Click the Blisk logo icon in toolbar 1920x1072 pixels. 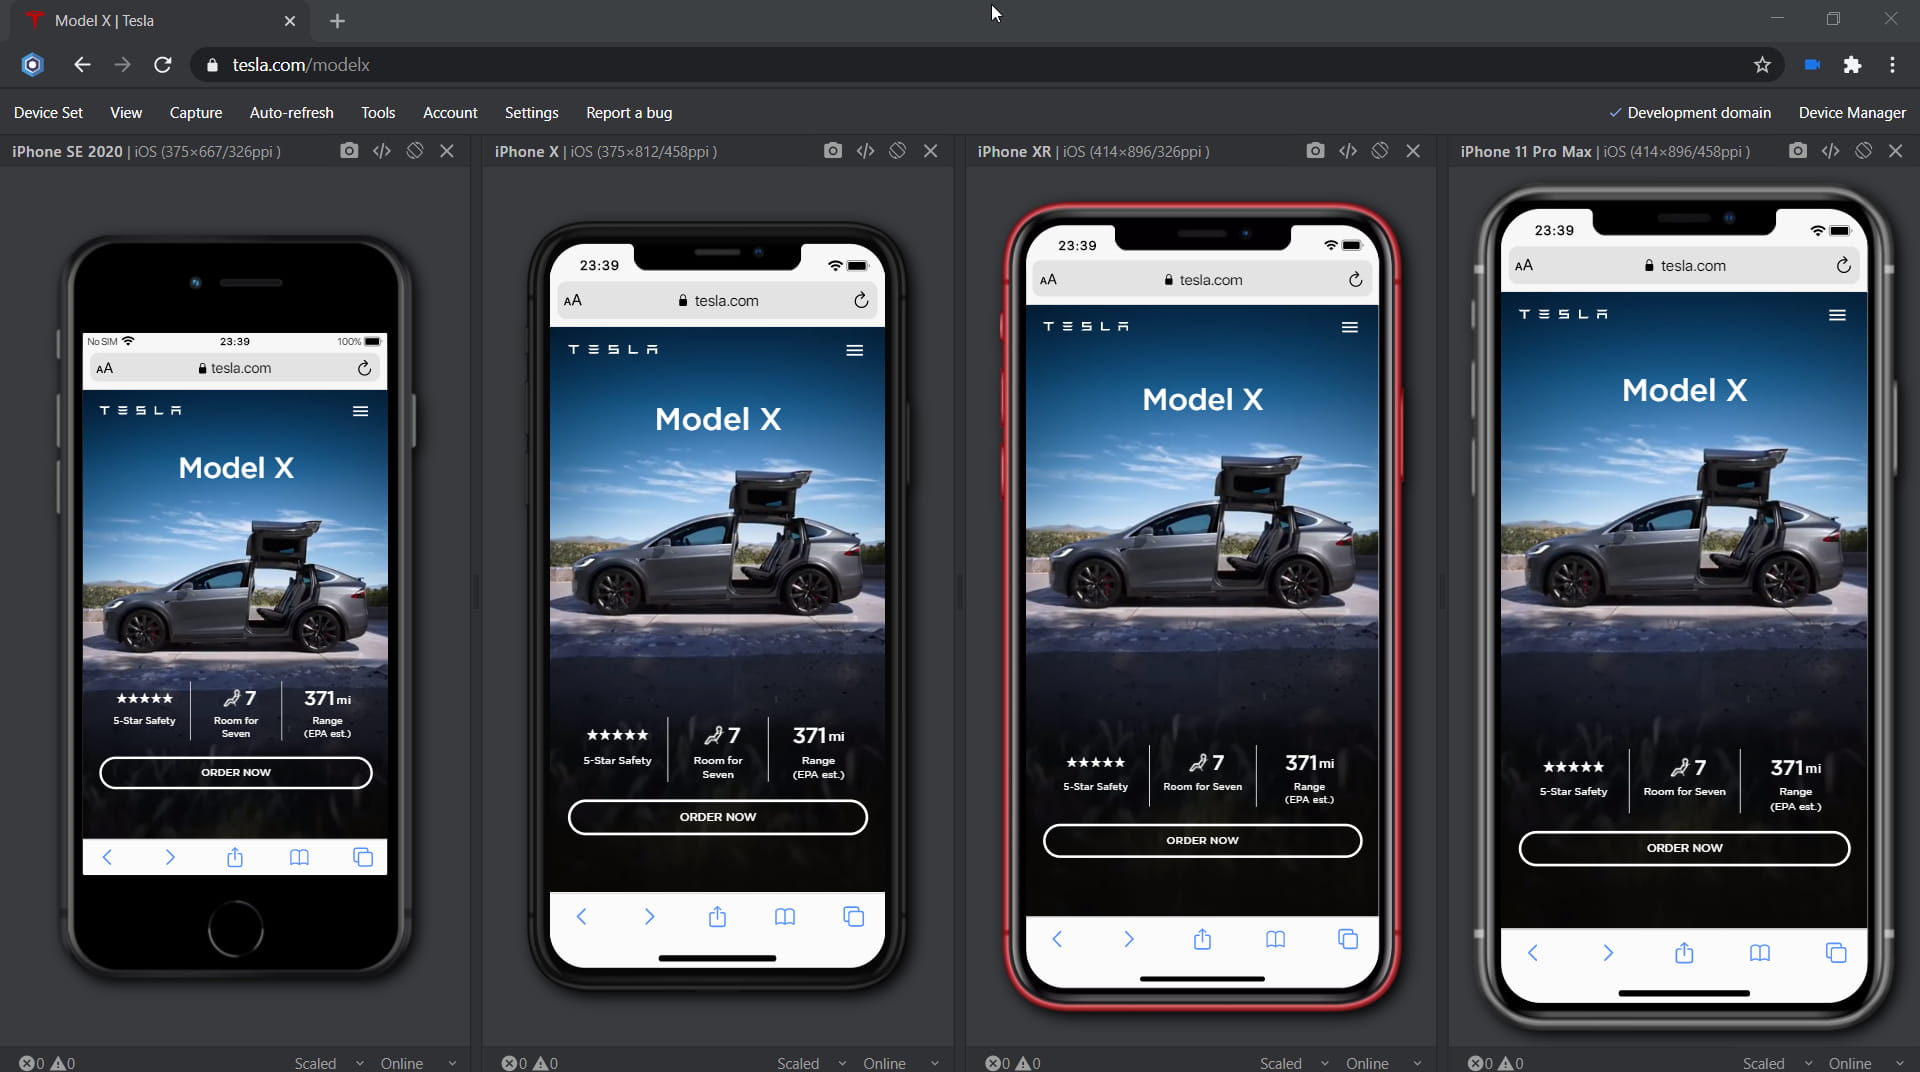click(x=32, y=65)
